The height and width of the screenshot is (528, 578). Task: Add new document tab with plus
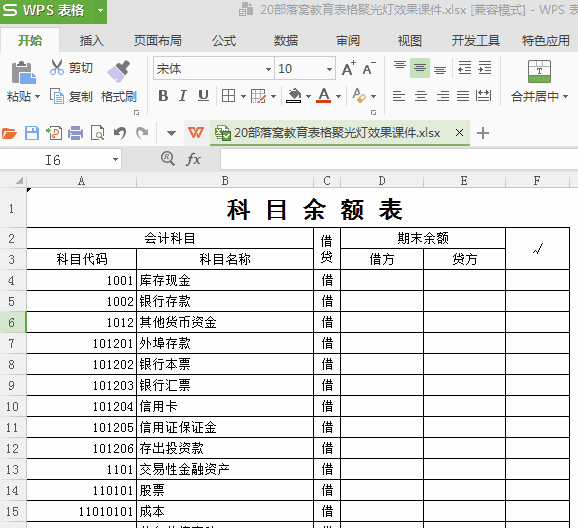coord(483,133)
